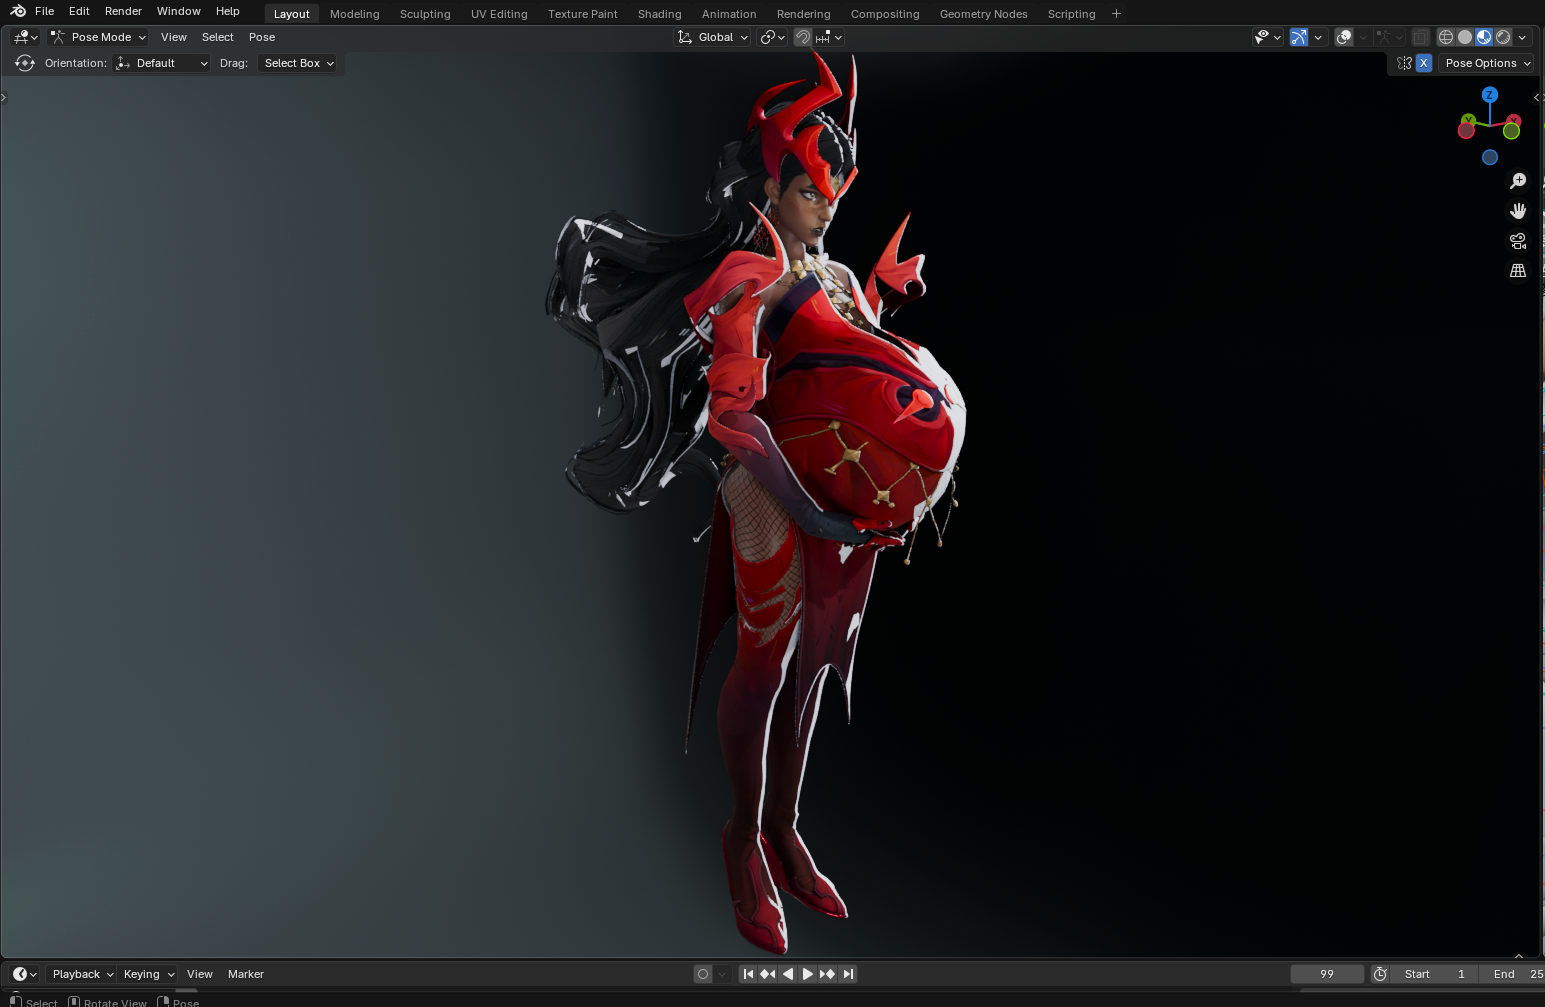
Task: Open the Edit menu
Action: pyautogui.click(x=79, y=11)
